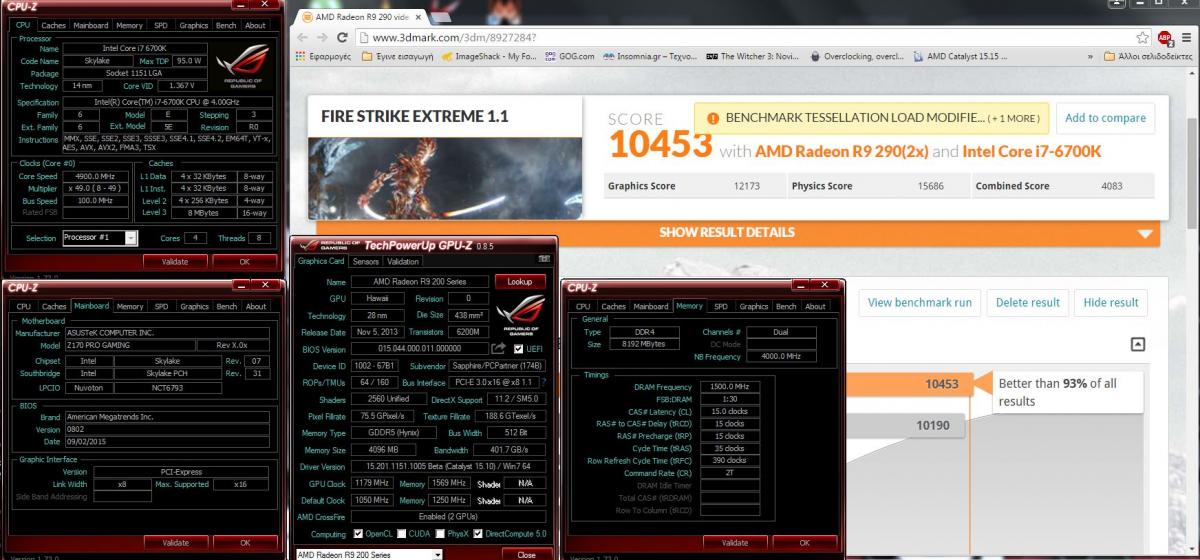Close the AMD Radeon R9 290 browser tab
The image size is (1200, 560).
(417, 17)
